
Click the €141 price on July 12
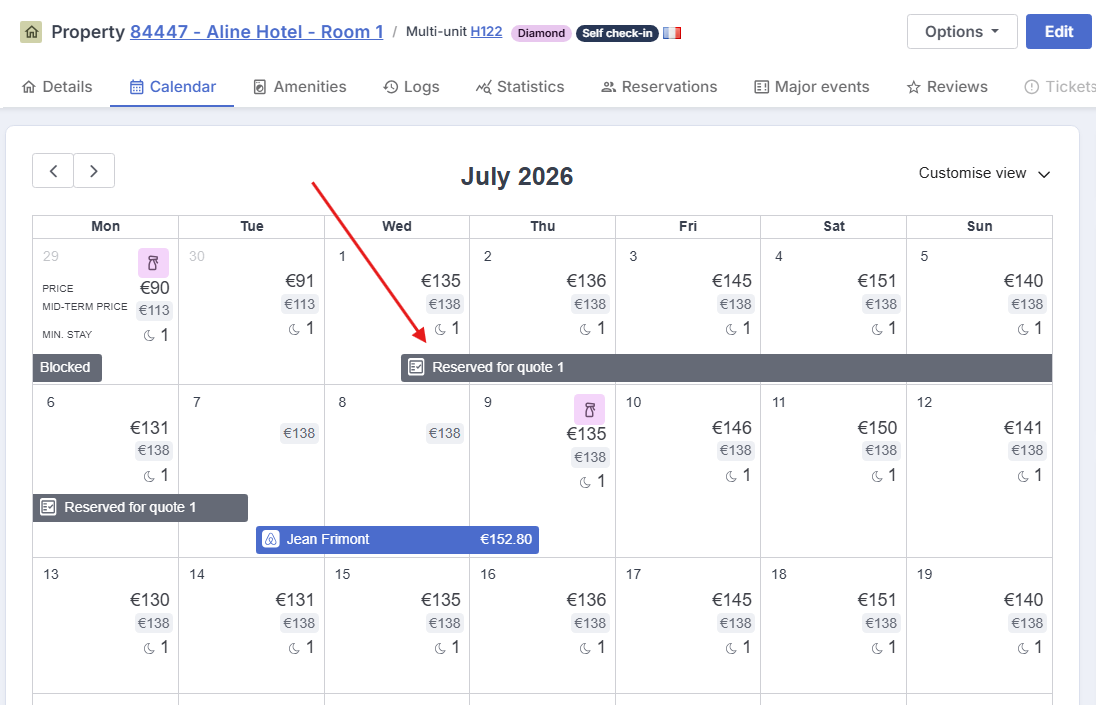click(x=1023, y=428)
